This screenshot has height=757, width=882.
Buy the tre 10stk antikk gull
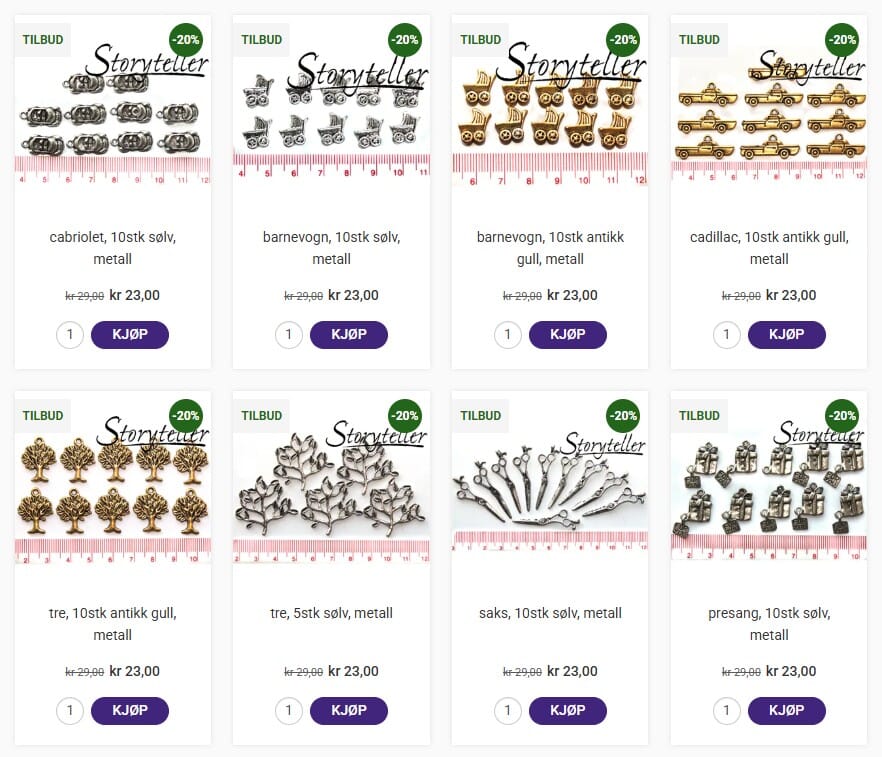pyautogui.click(x=129, y=710)
